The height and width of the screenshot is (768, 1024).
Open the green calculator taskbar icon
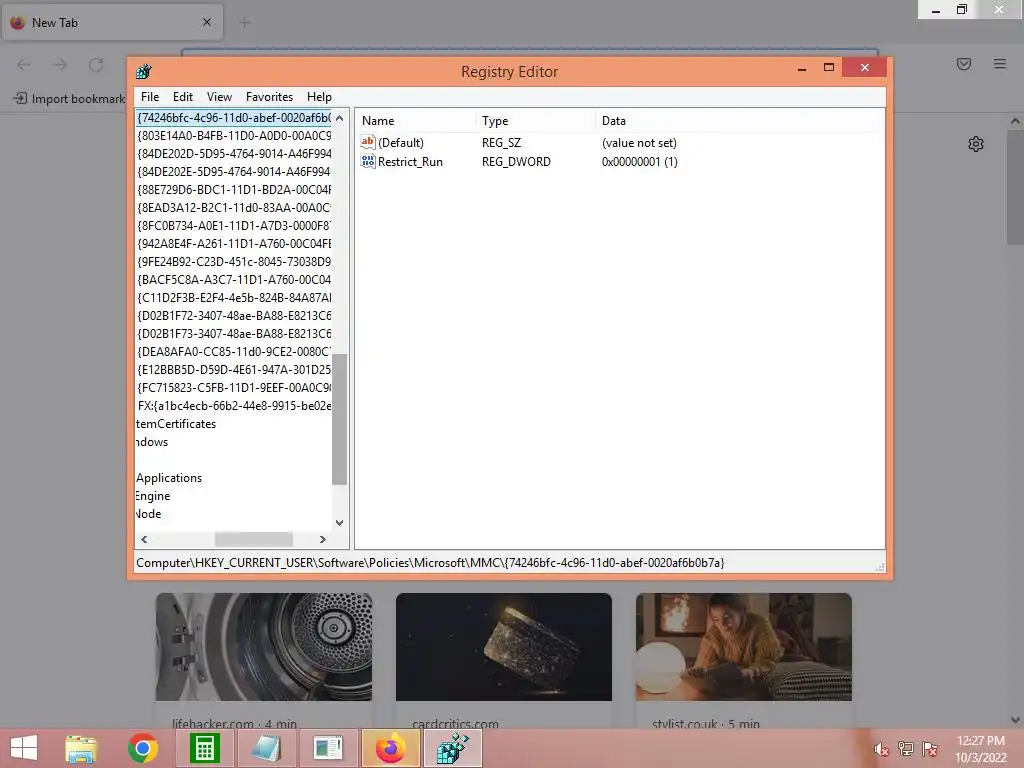tap(204, 748)
